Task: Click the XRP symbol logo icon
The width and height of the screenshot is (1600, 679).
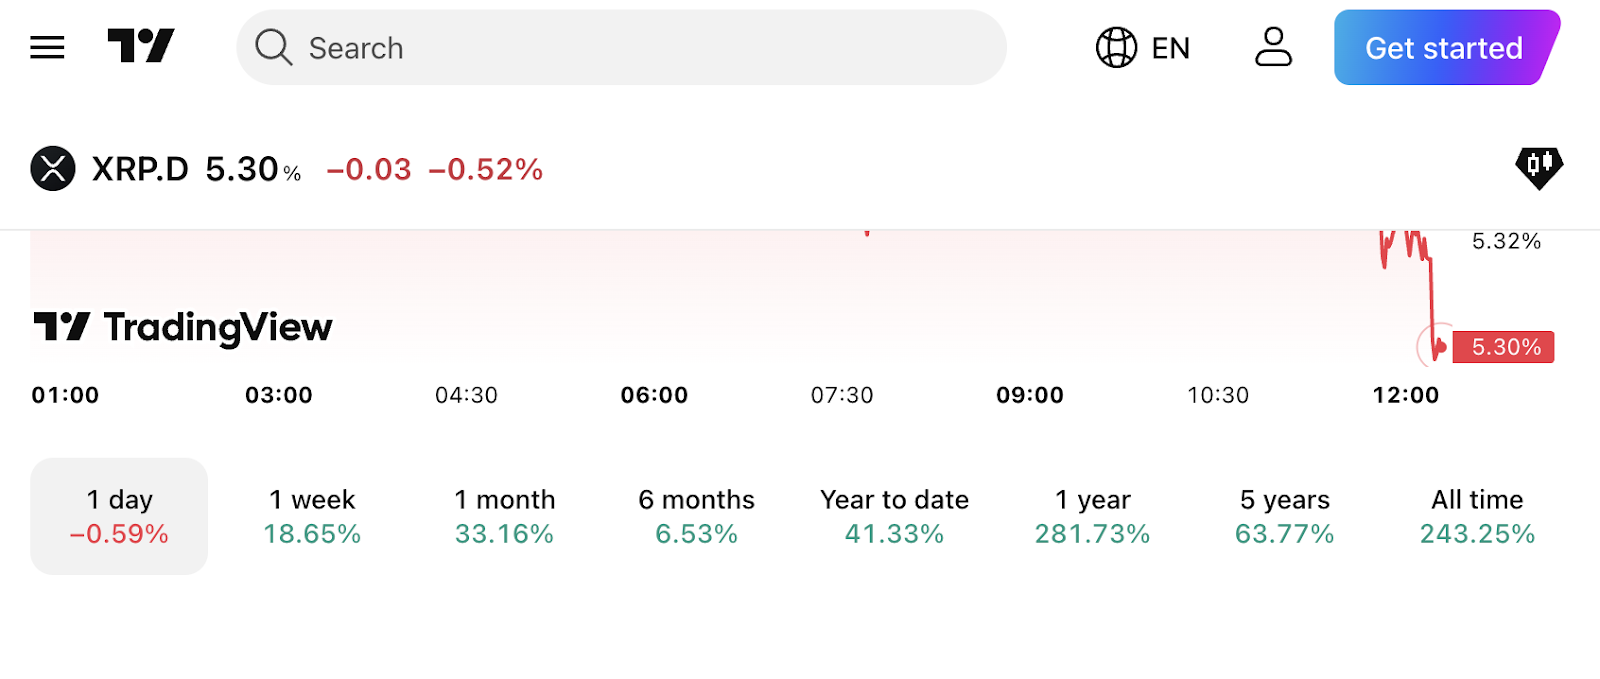Action: [53, 168]
